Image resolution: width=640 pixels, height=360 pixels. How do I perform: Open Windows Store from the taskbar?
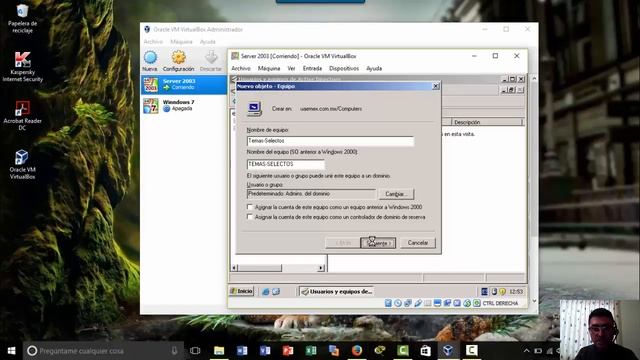point(425,351)
